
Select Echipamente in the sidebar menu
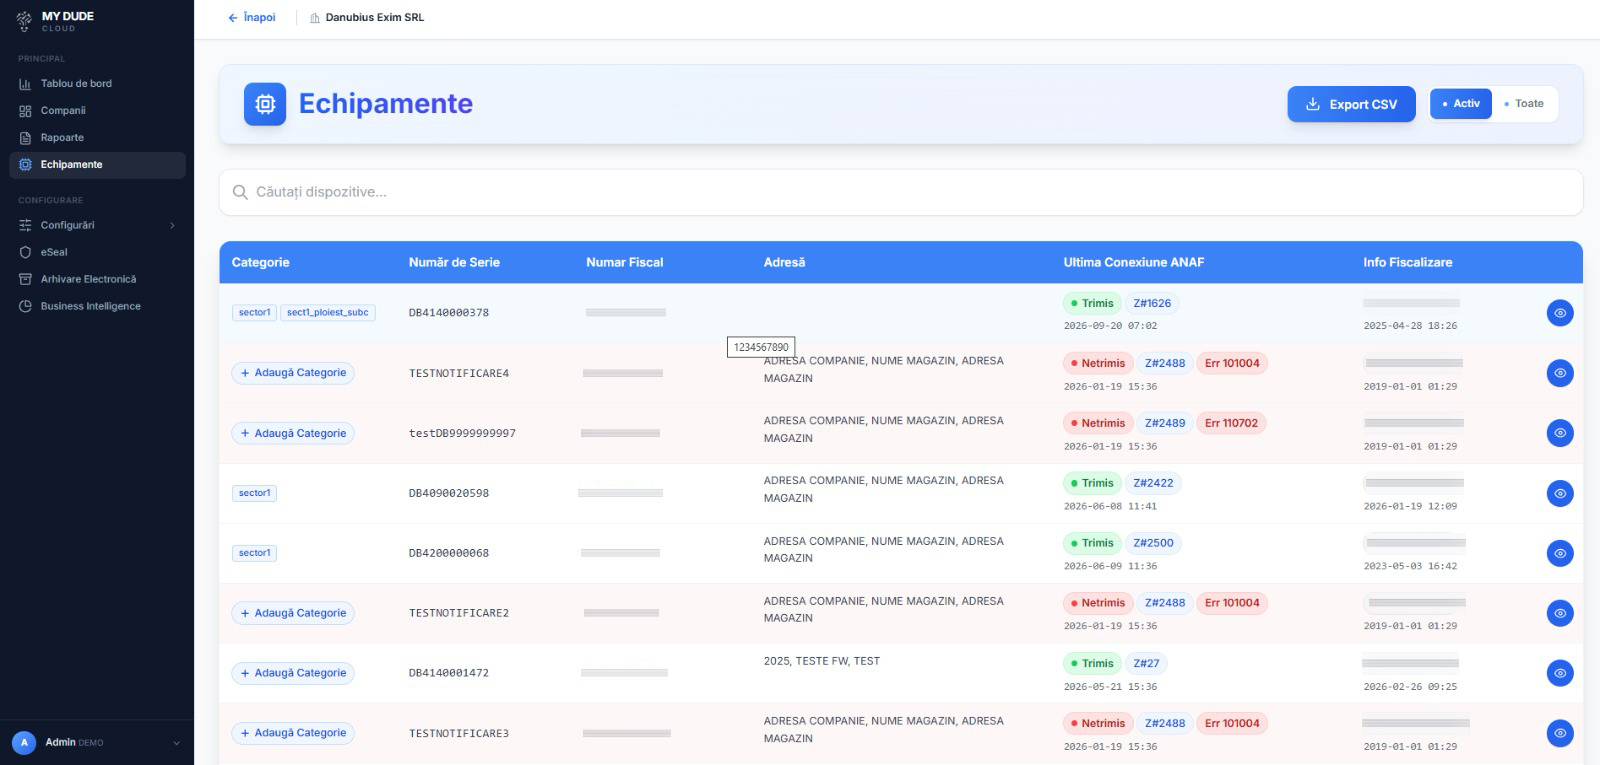pyautogui.click(x=97, y=165)
